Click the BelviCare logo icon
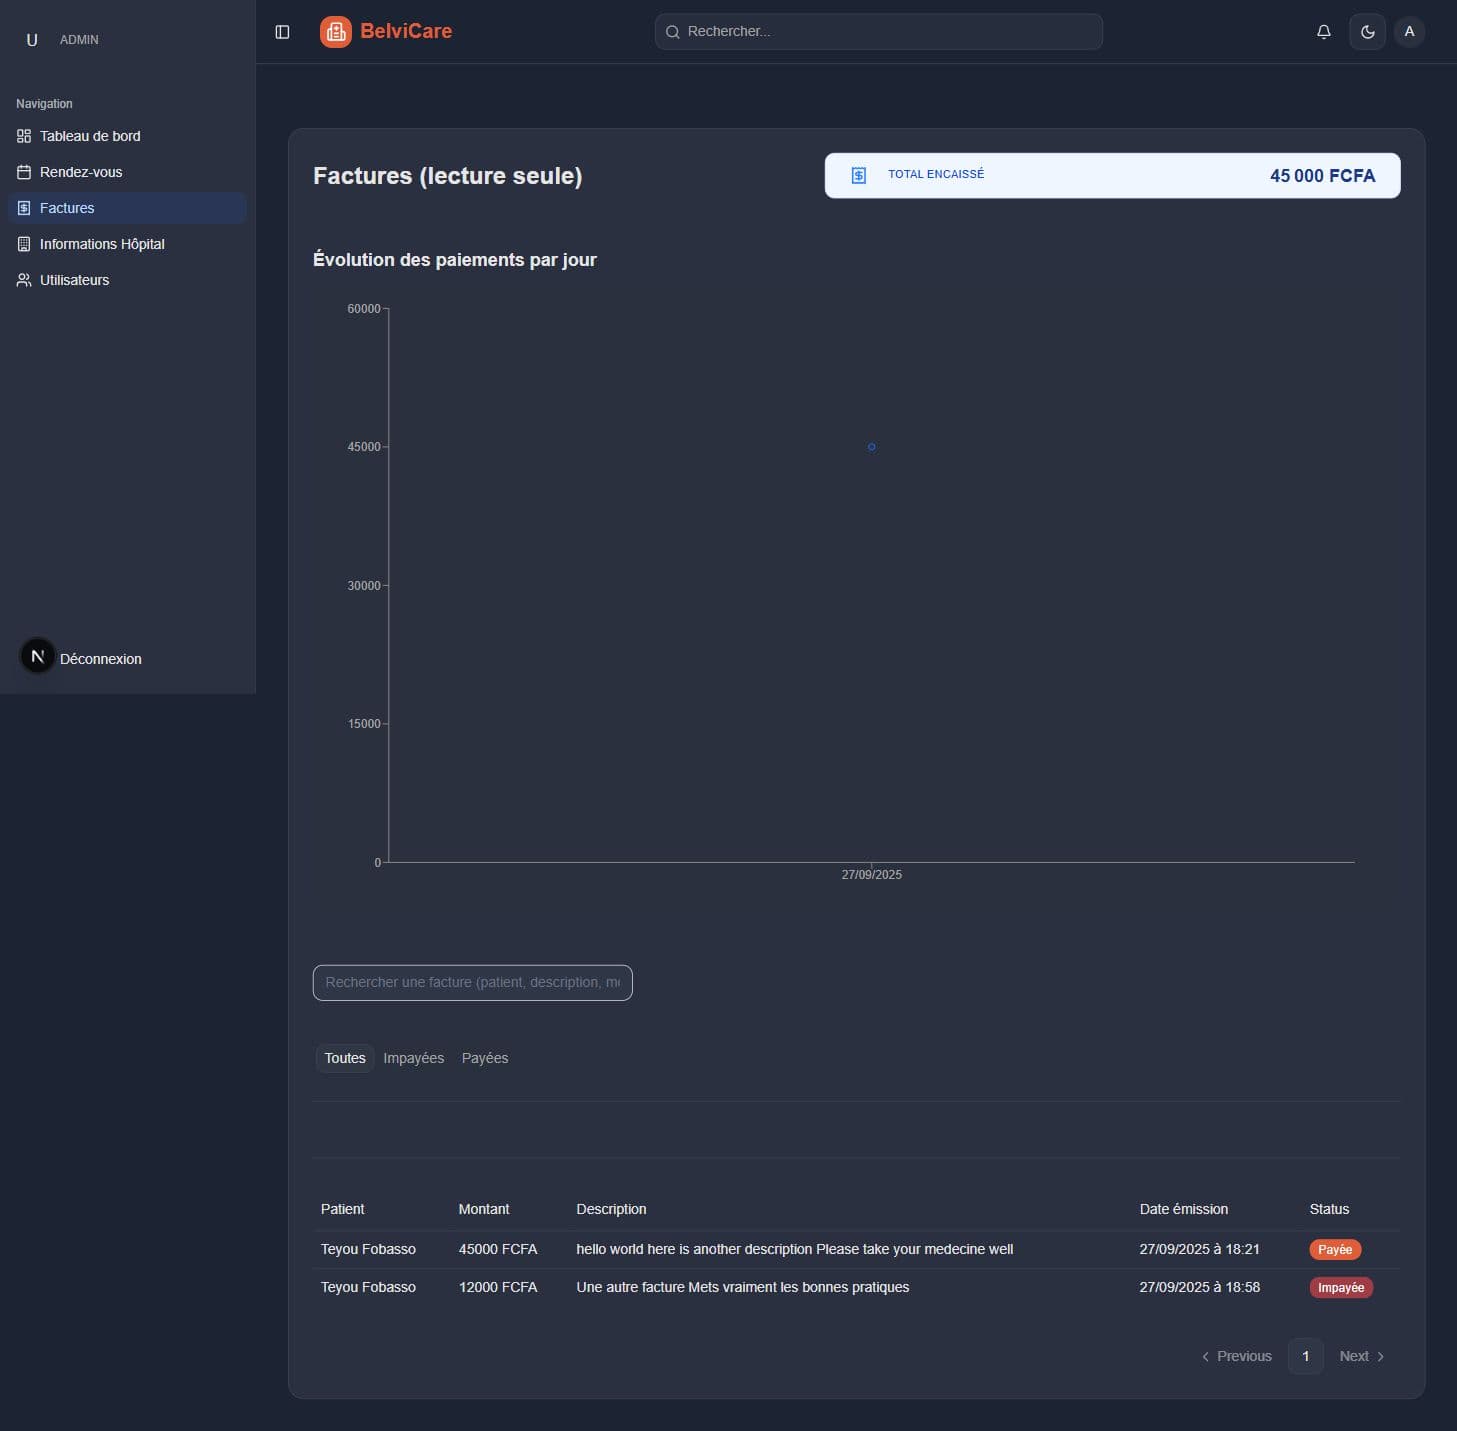 (x=336, y=32)
